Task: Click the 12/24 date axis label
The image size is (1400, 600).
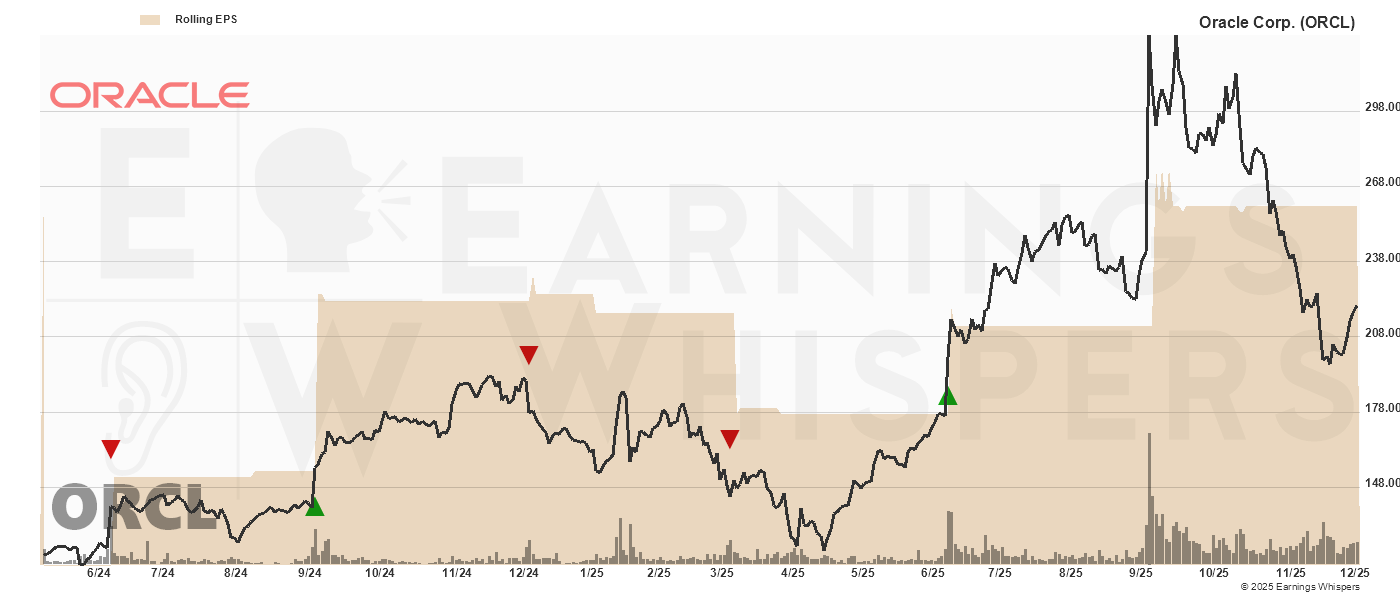Action: point(524,573)
